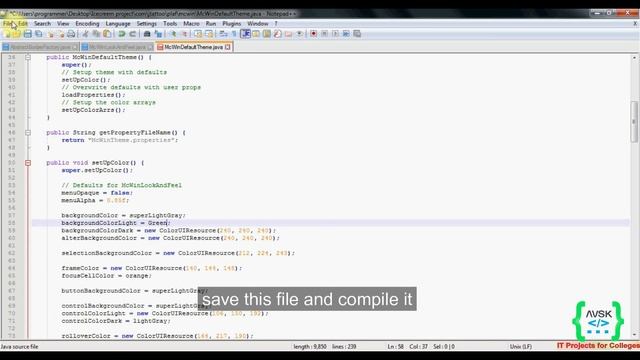Click the 'Unix (LF)' status bar entry
640x360 pixels.
coord(521,347)
